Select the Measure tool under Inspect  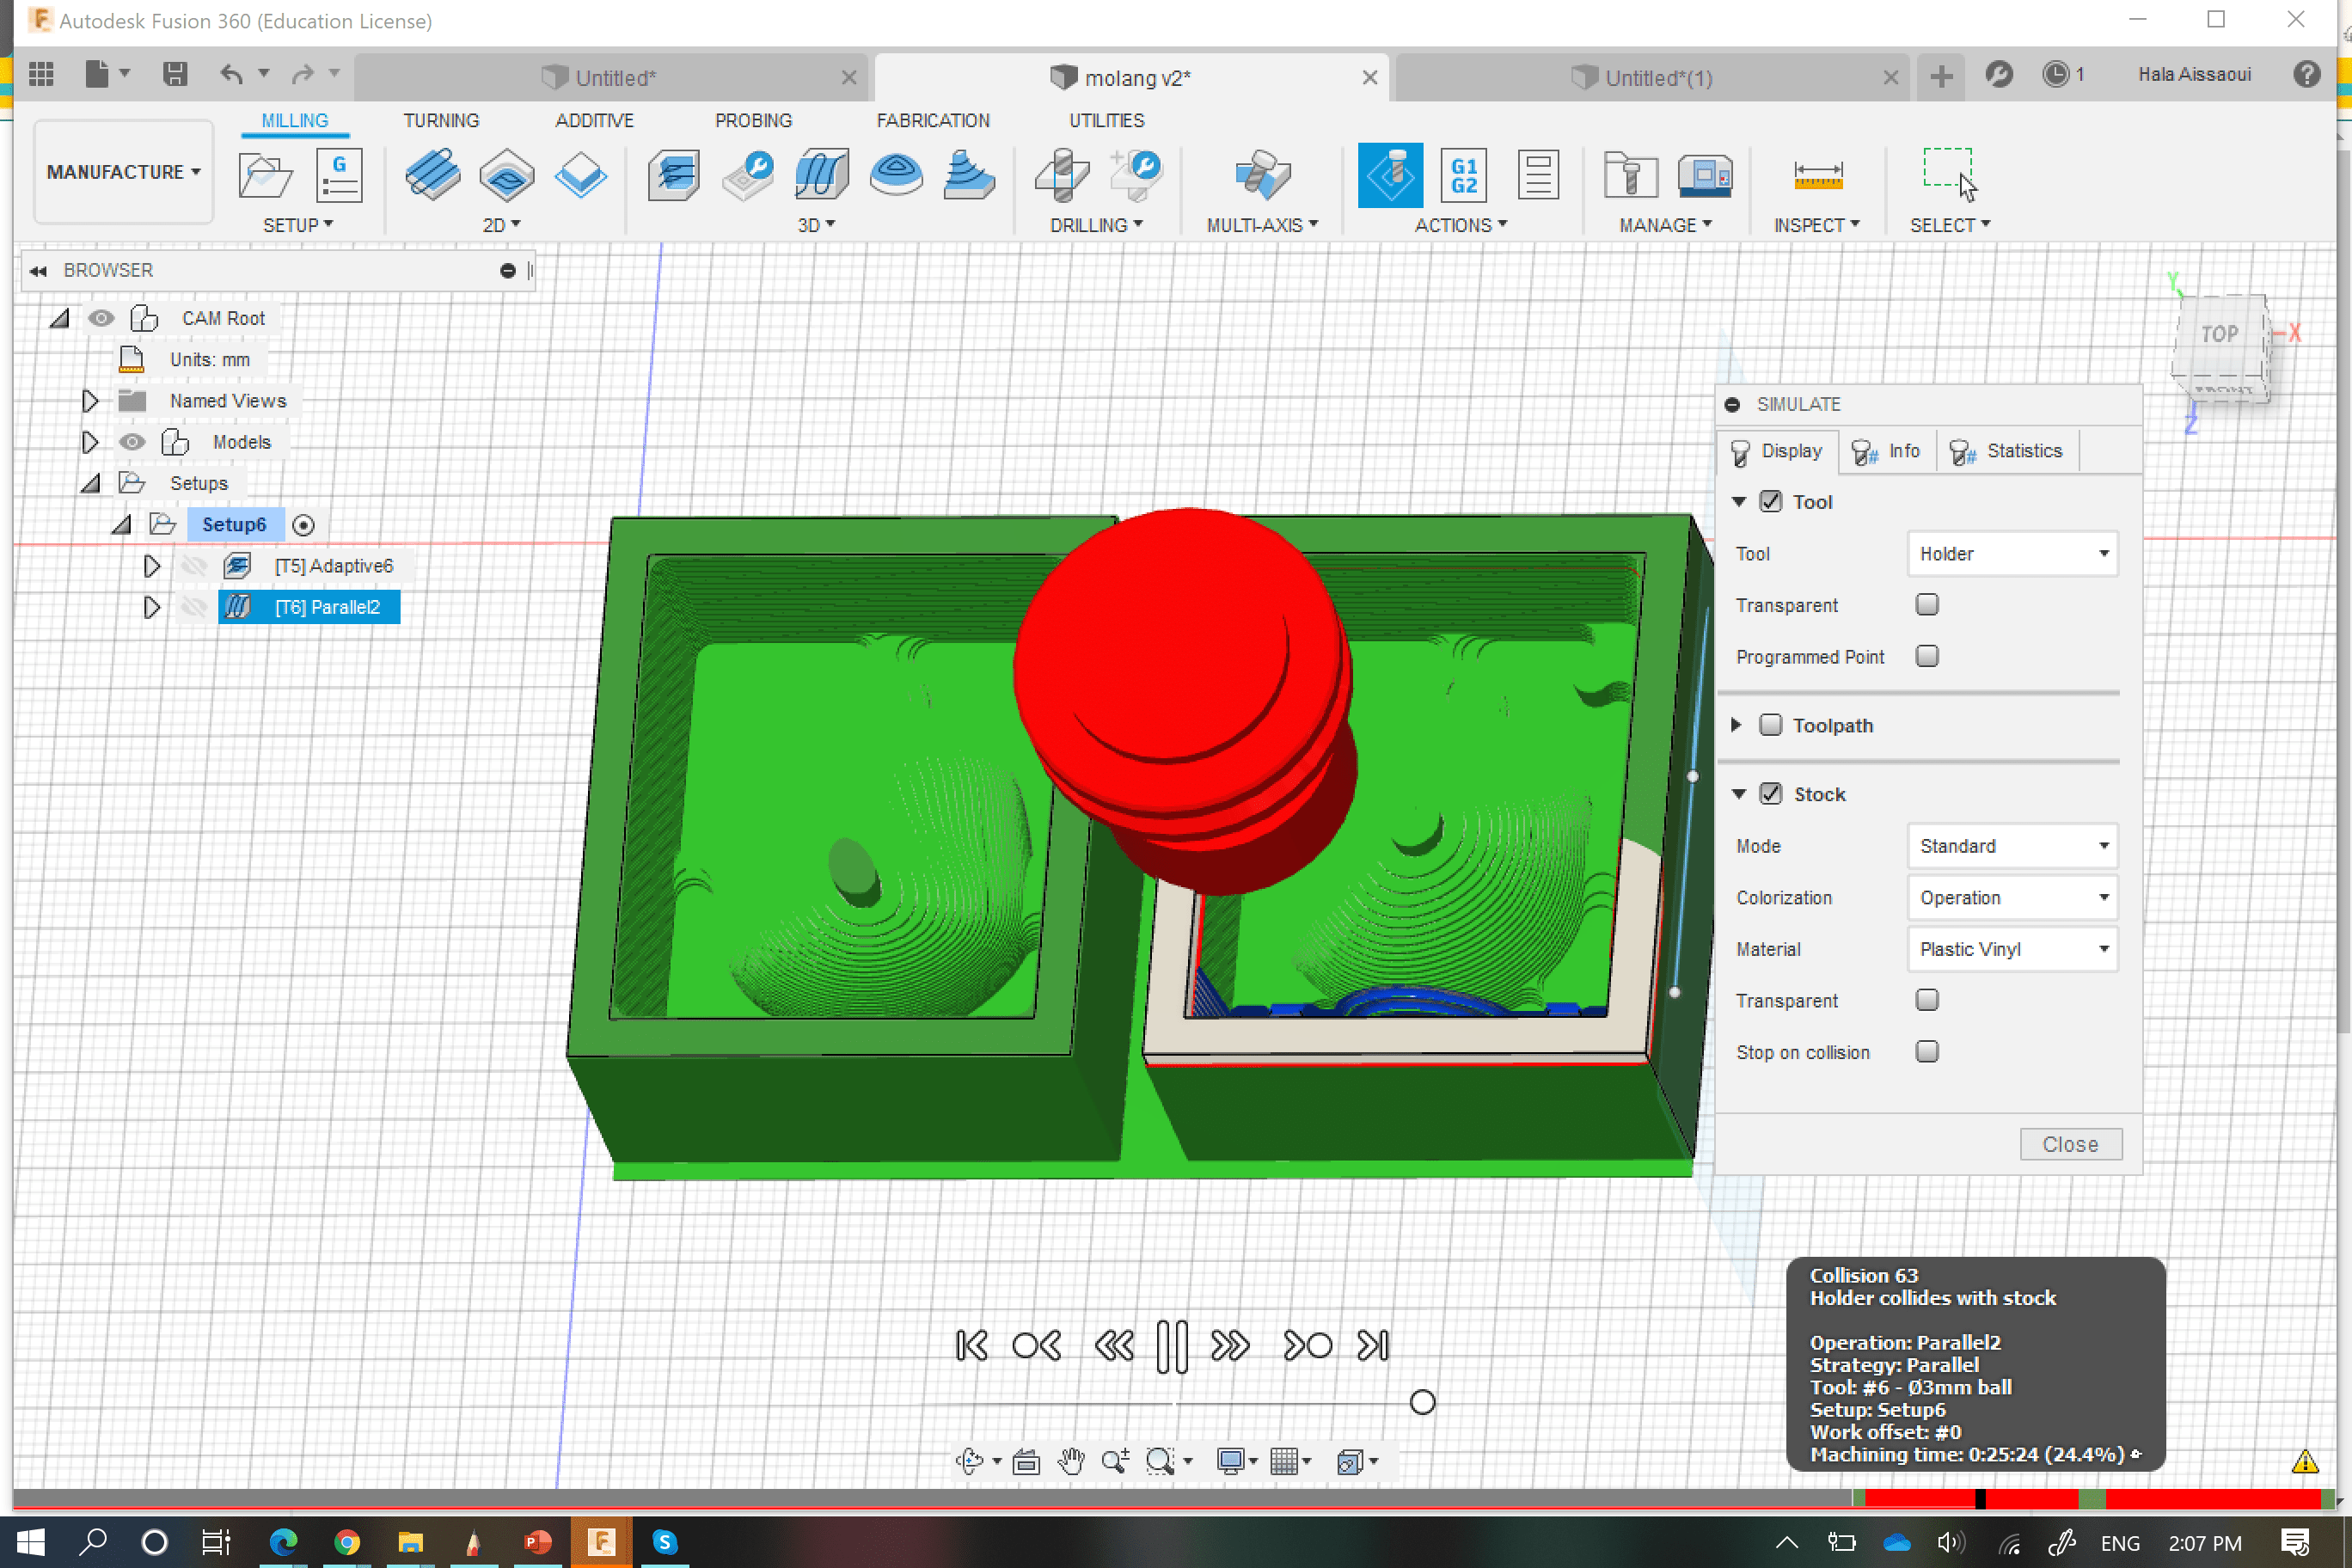1817,175
